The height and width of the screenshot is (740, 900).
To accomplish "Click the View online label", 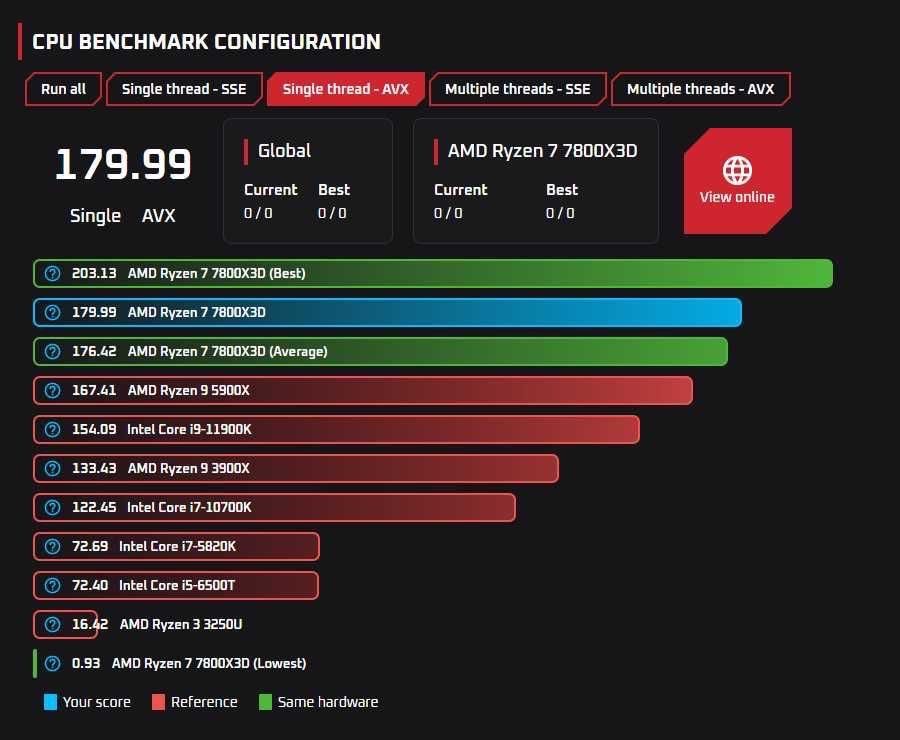I will (x=737, y=197).
